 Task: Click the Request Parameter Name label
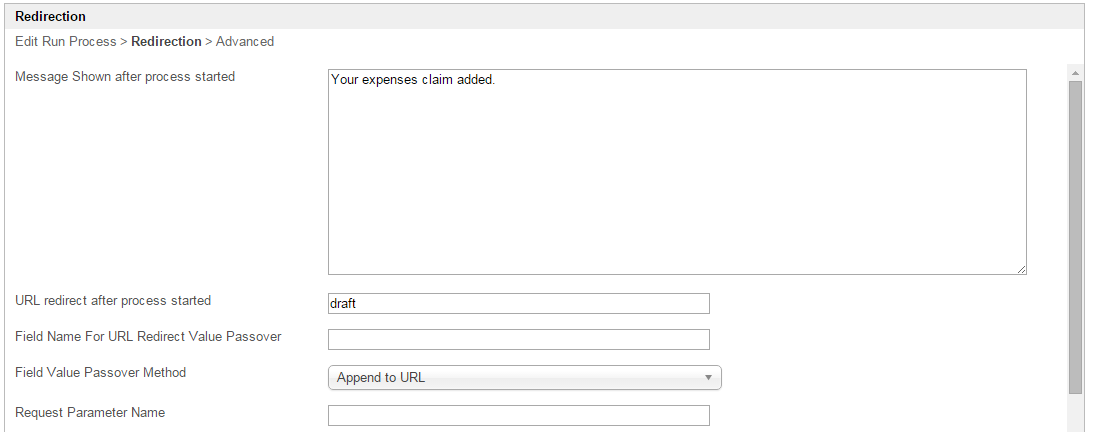pyautogui.click(x=90, y=413)
